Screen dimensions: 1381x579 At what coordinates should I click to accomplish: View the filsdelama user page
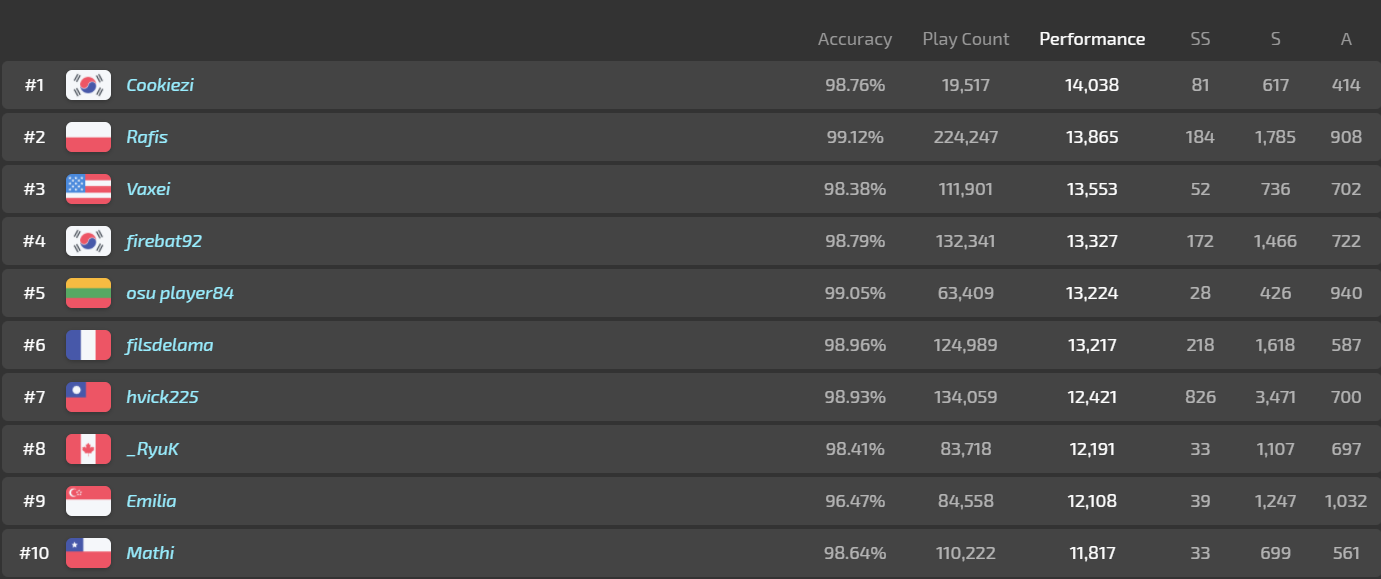coord(169,345)
